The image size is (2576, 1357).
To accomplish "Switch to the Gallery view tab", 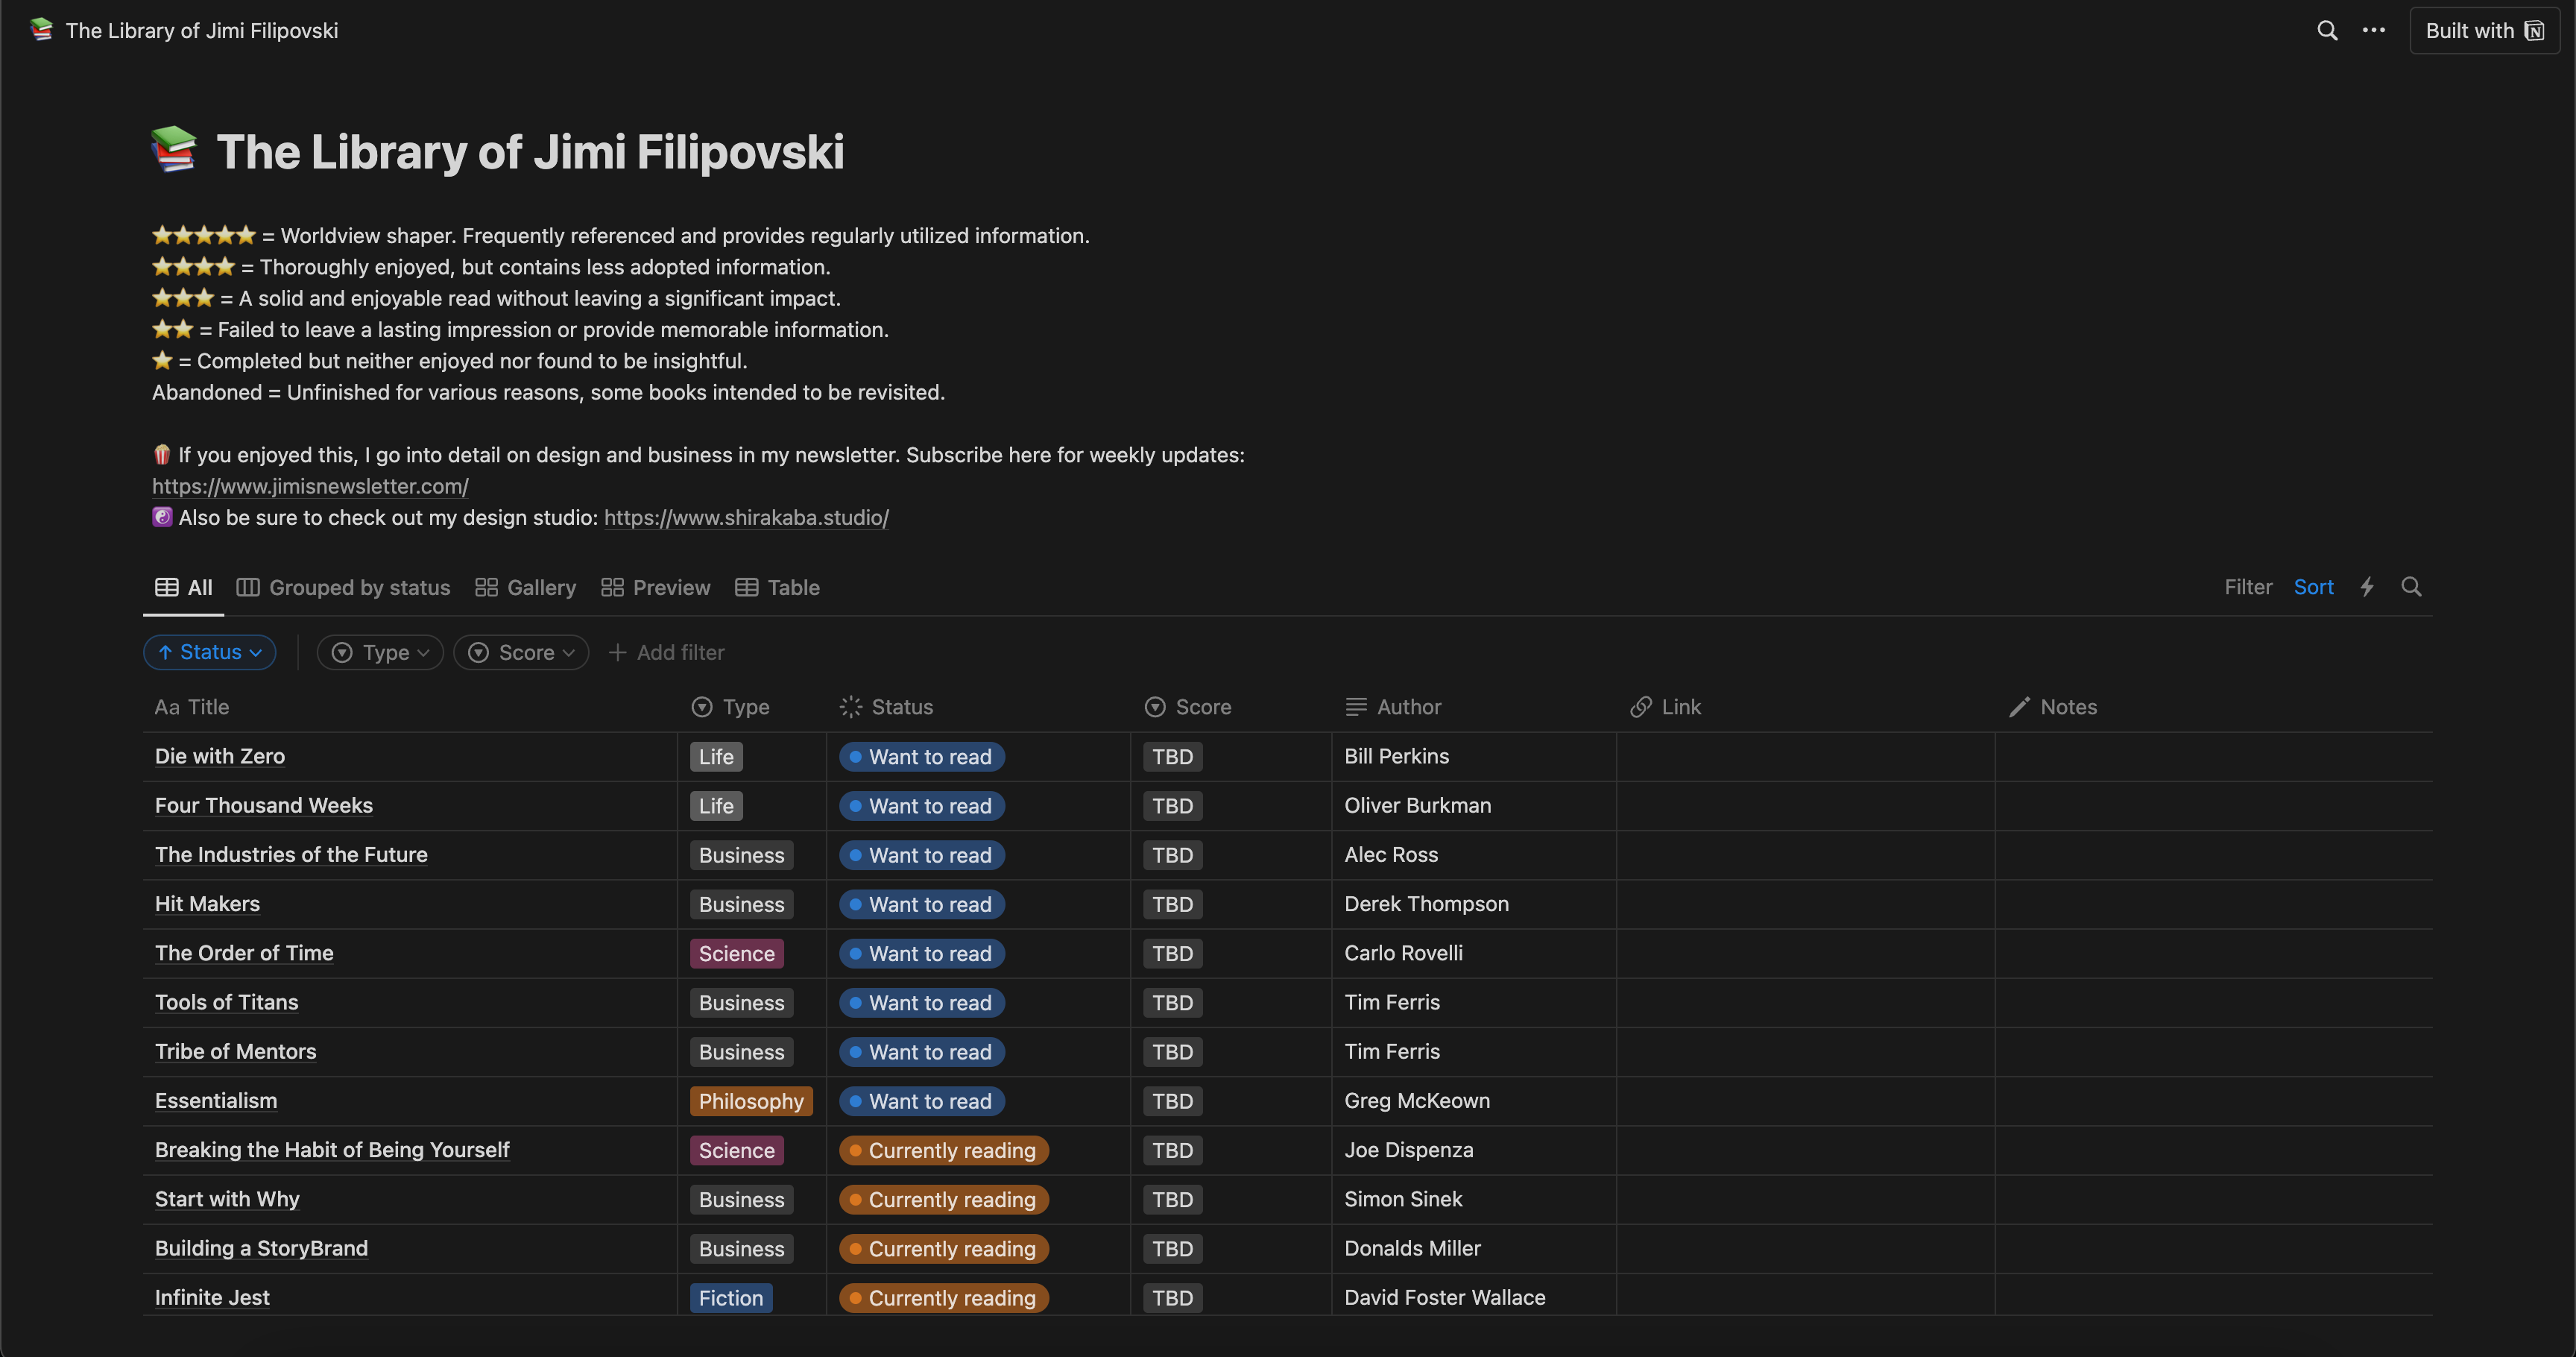I will 526,588.
